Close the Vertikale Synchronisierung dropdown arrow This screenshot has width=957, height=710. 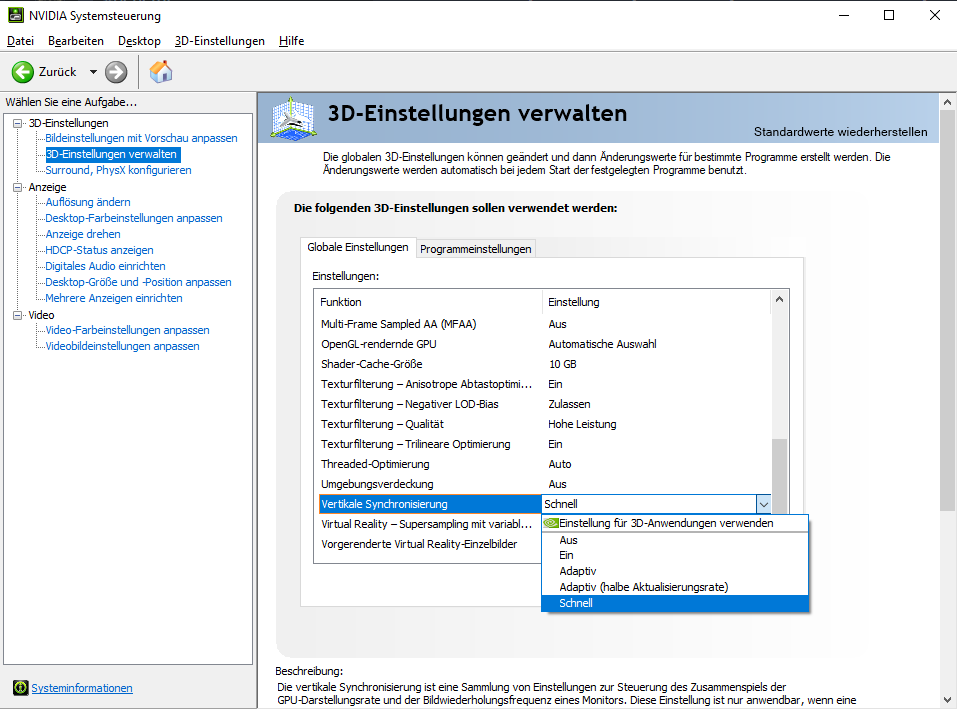coord(763,504)
